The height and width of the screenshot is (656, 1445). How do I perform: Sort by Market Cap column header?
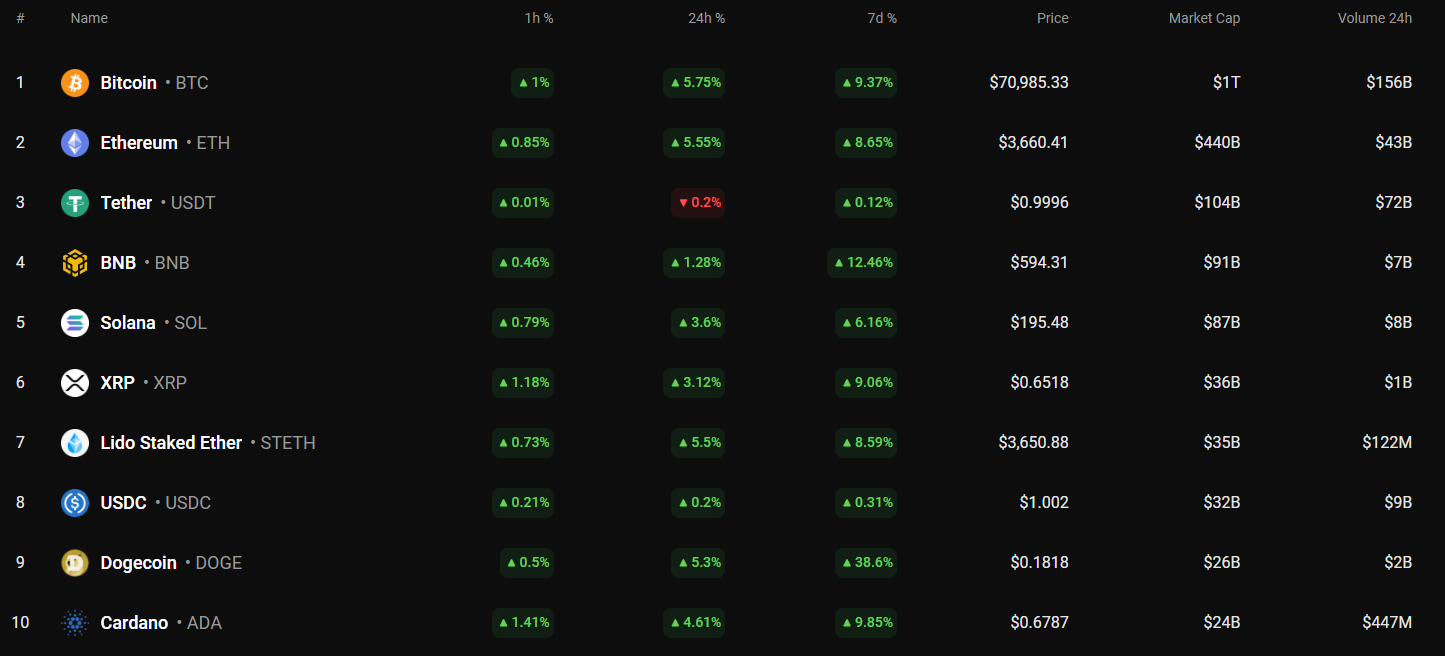1204,18
